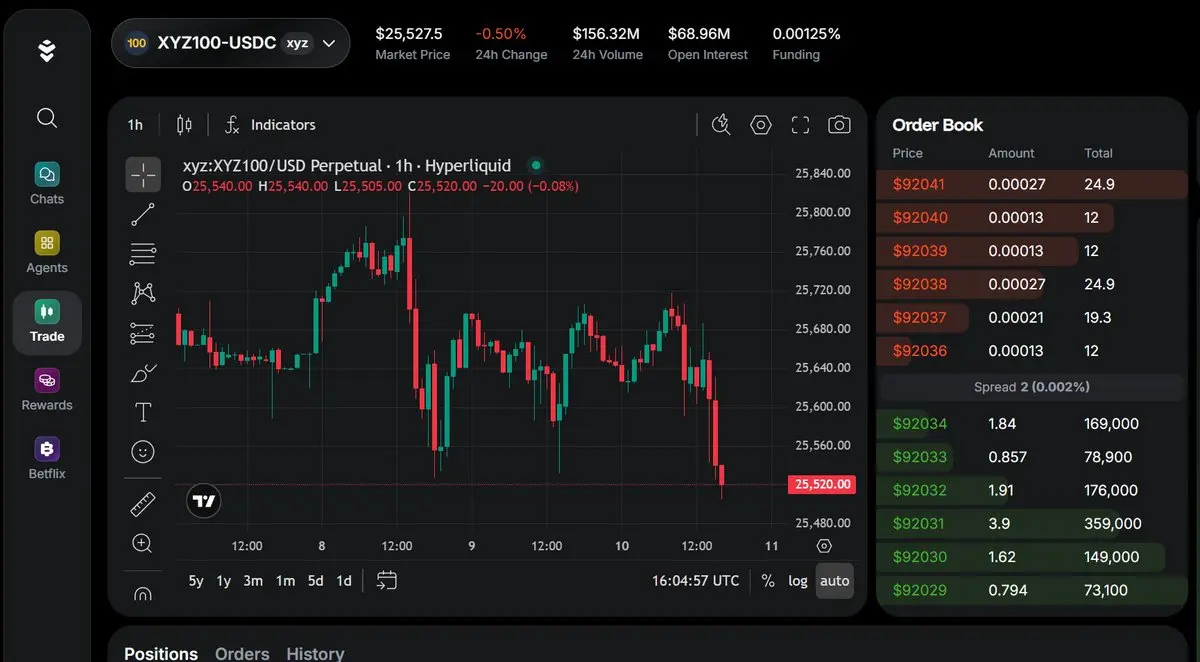
Task: Click the bid price $92029
Action: (x=919, y=590)
